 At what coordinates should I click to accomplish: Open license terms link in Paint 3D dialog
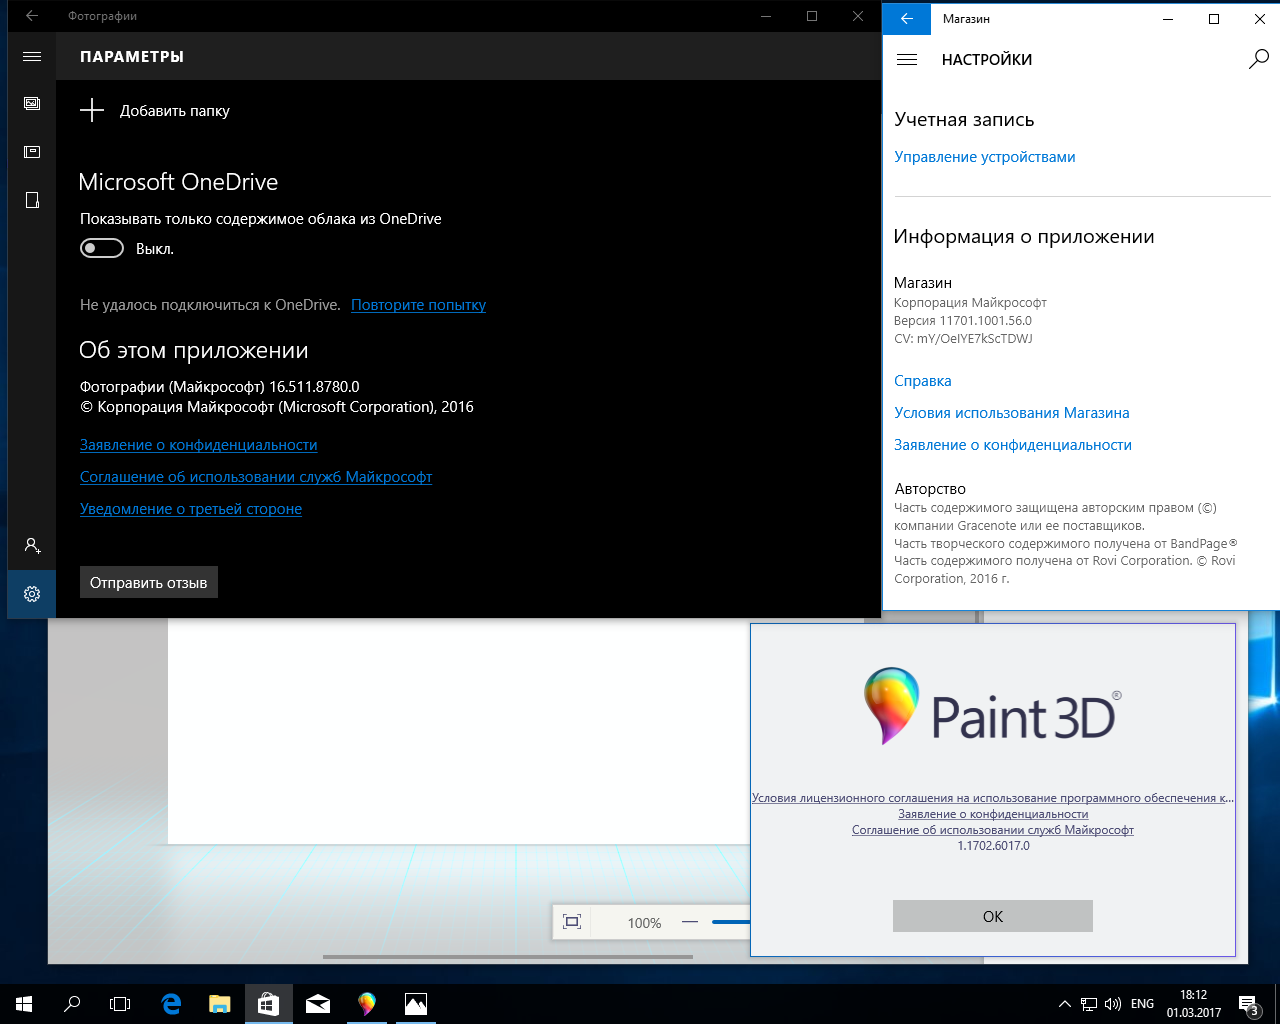point(993,798)
